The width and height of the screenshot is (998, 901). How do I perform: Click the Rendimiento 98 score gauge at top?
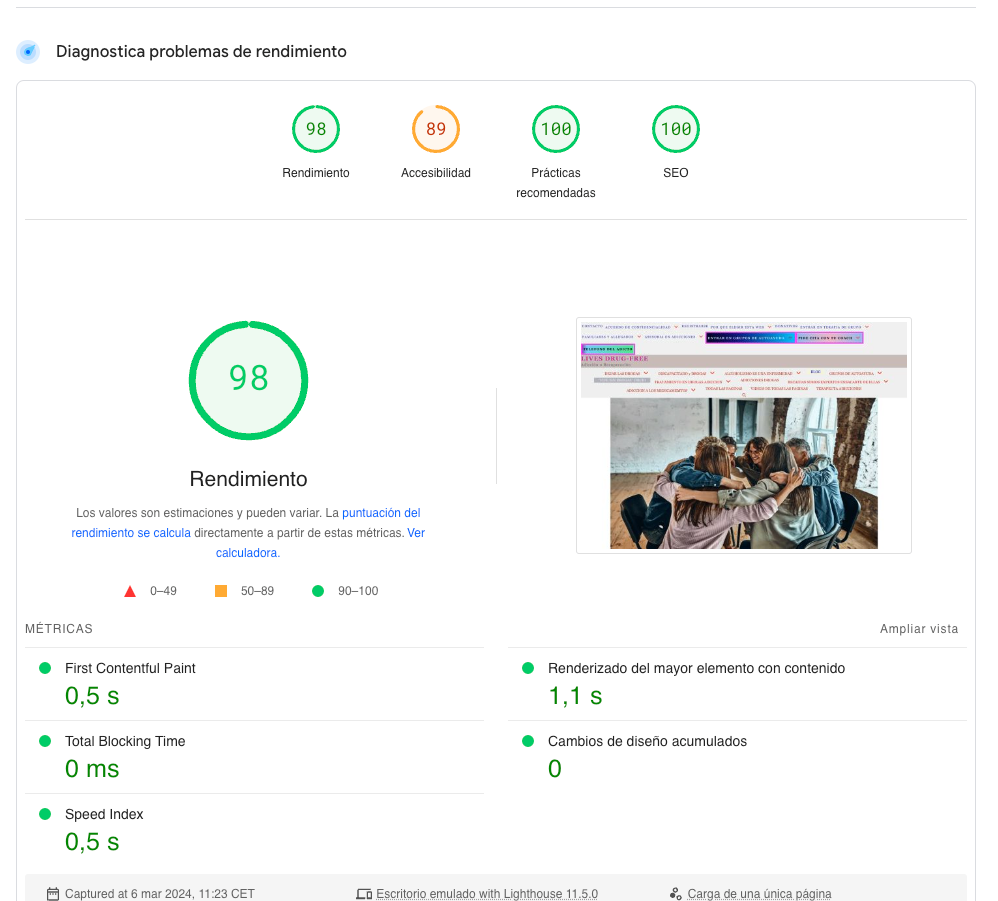[316, 129]
